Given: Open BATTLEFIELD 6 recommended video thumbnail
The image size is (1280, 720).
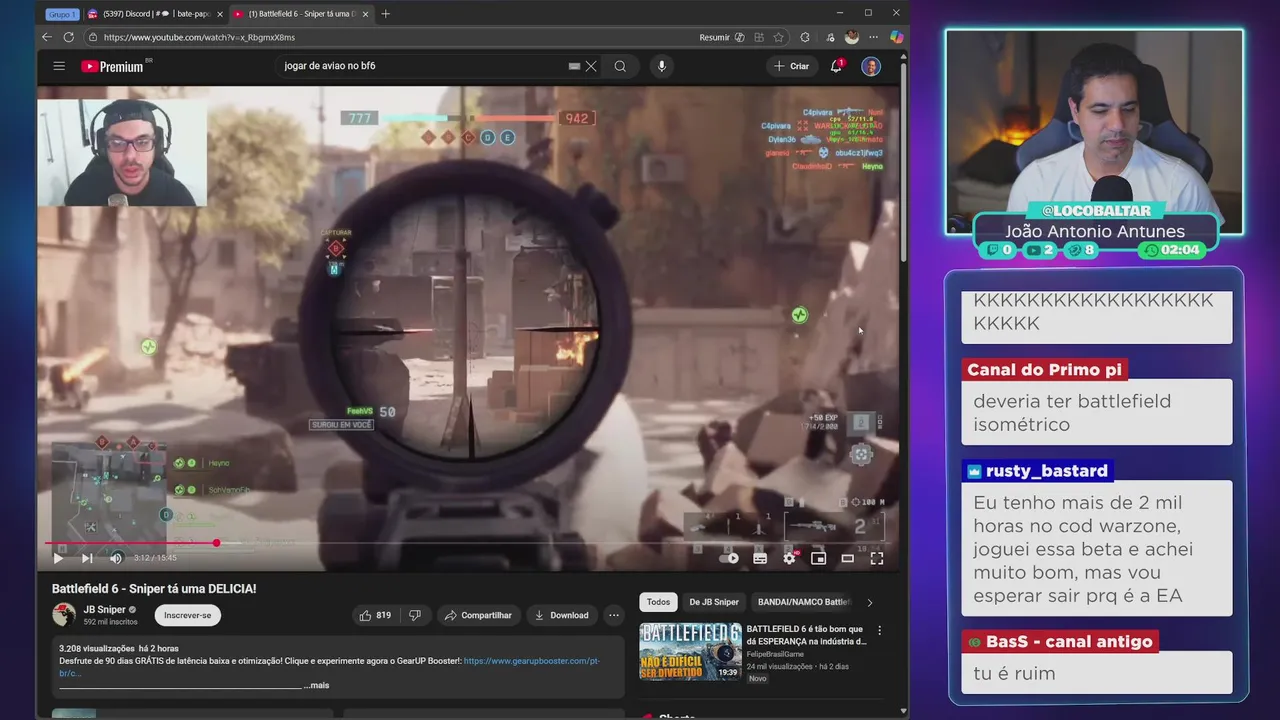Looking at the screenshot, I should point(691,652).
